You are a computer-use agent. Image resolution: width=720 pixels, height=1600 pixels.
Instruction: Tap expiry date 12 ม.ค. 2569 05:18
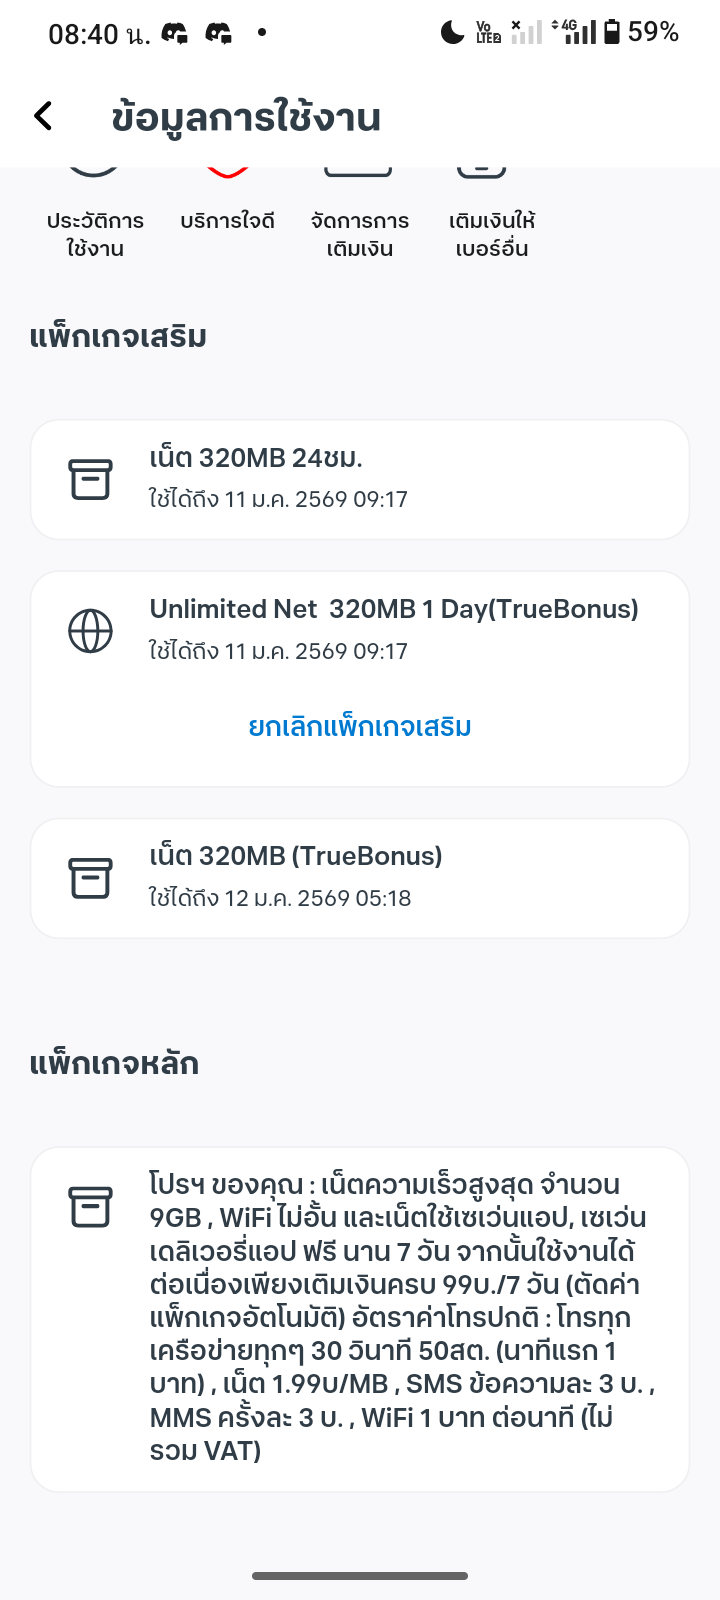(x=318, y=898)
